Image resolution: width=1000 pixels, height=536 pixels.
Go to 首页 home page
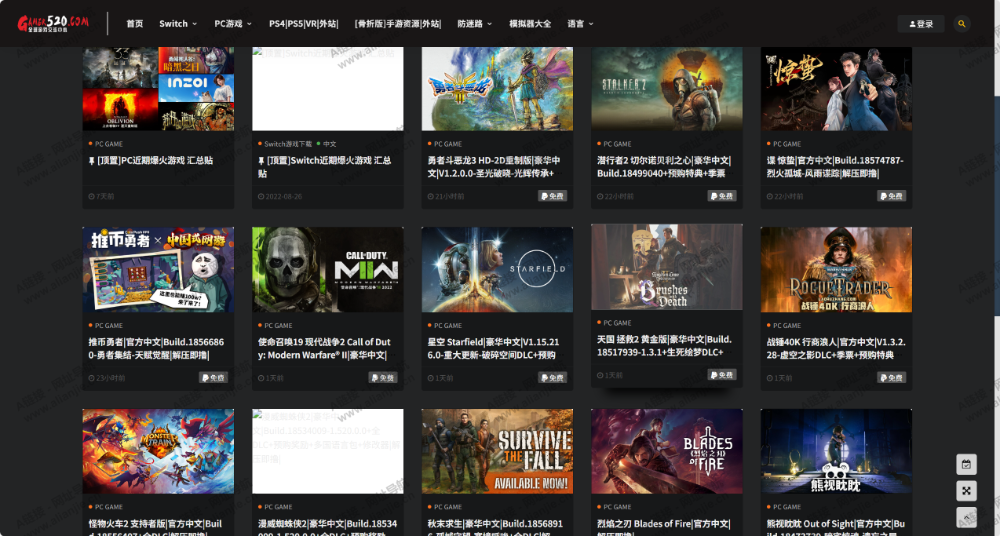tap(135, 24)
